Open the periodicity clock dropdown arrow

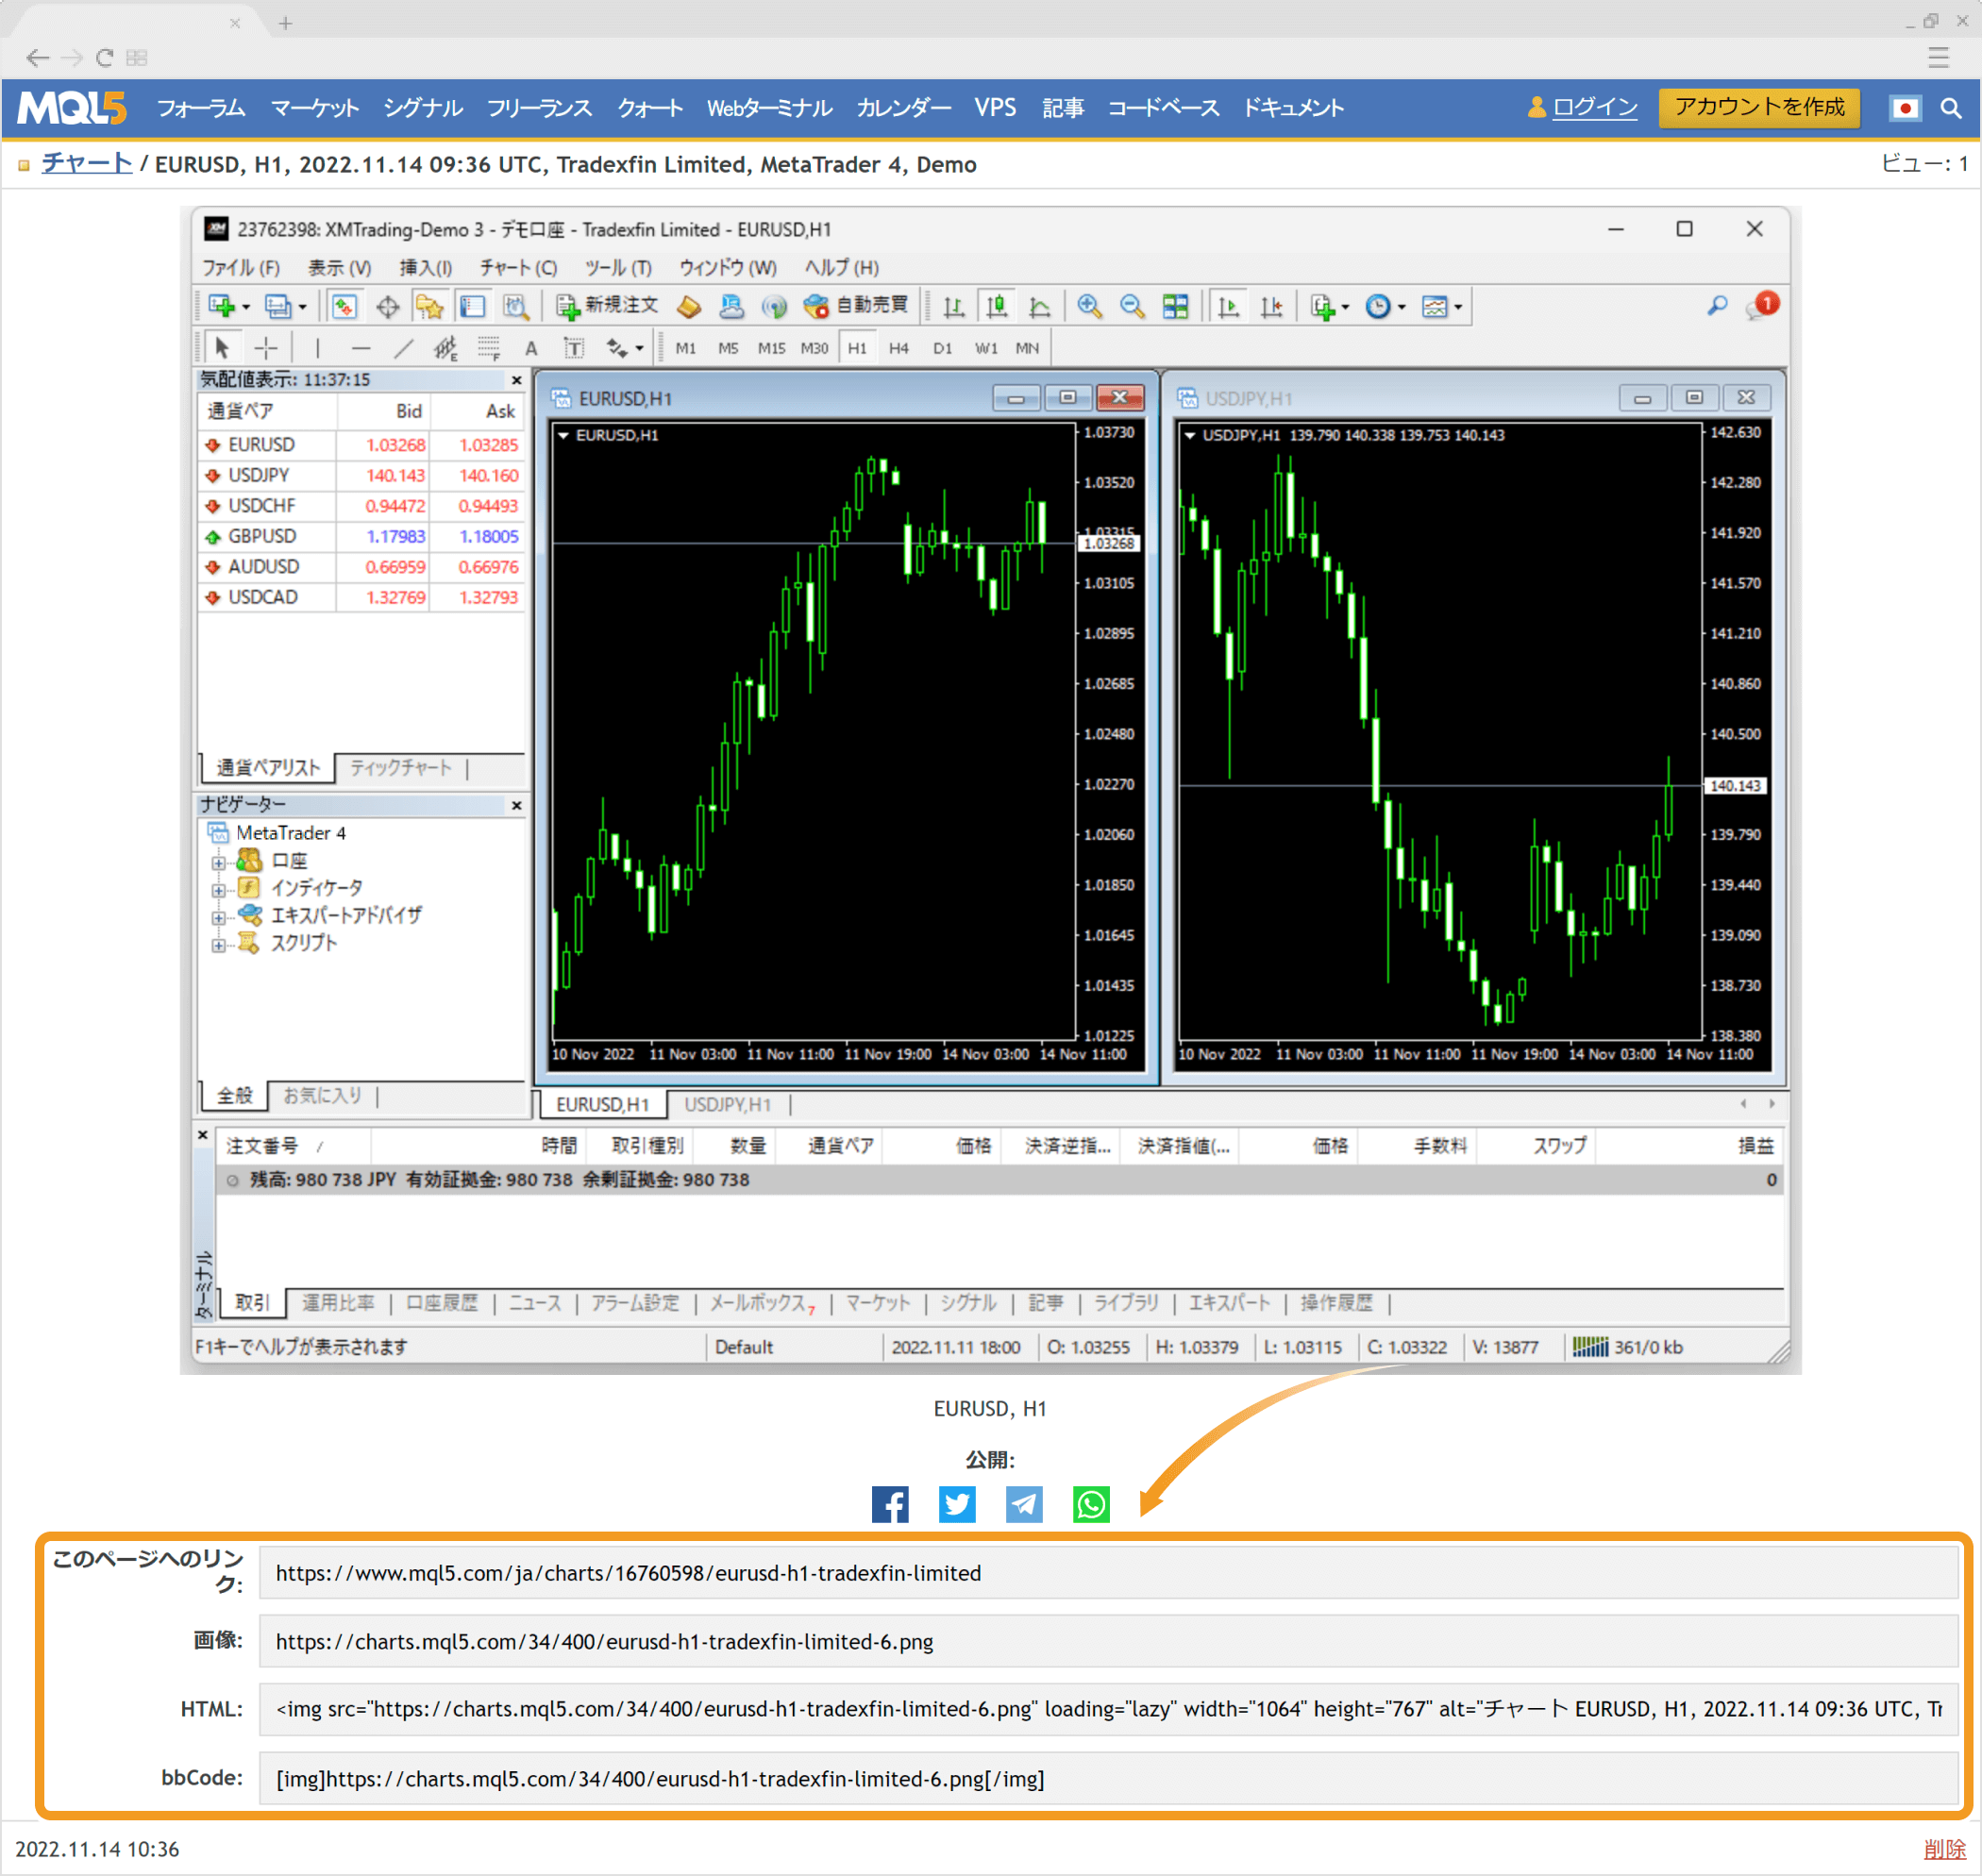(1401, 308)
